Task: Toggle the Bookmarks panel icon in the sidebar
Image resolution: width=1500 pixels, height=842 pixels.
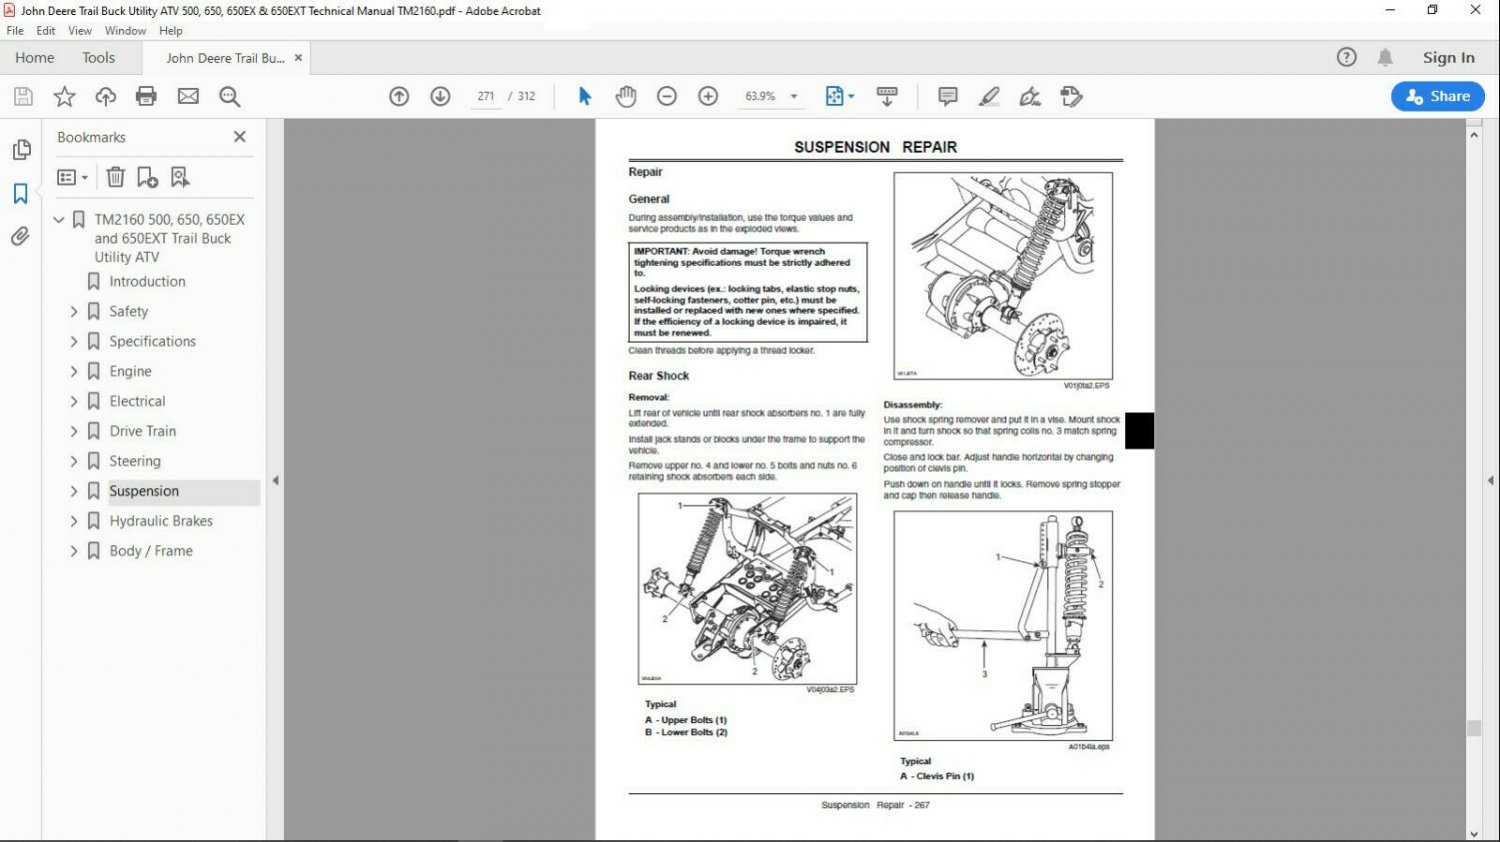Action: point(21,193)
